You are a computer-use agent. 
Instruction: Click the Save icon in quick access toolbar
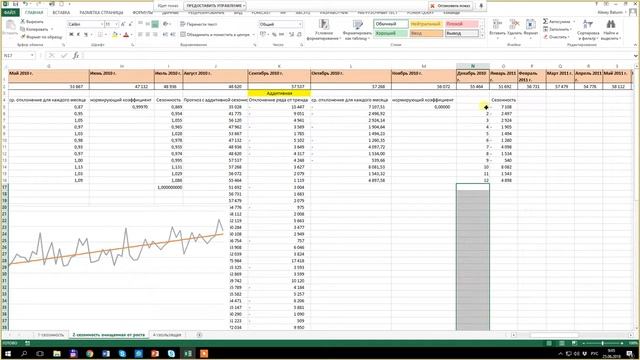(16, 4)
